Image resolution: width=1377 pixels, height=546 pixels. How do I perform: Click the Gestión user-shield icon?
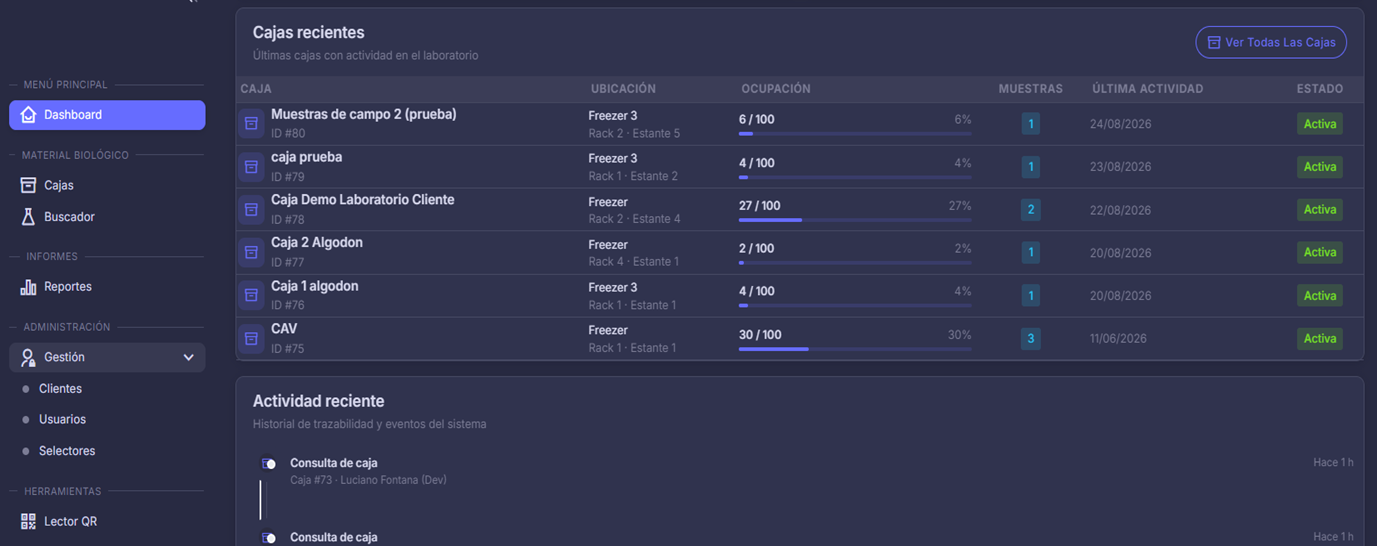28,357
